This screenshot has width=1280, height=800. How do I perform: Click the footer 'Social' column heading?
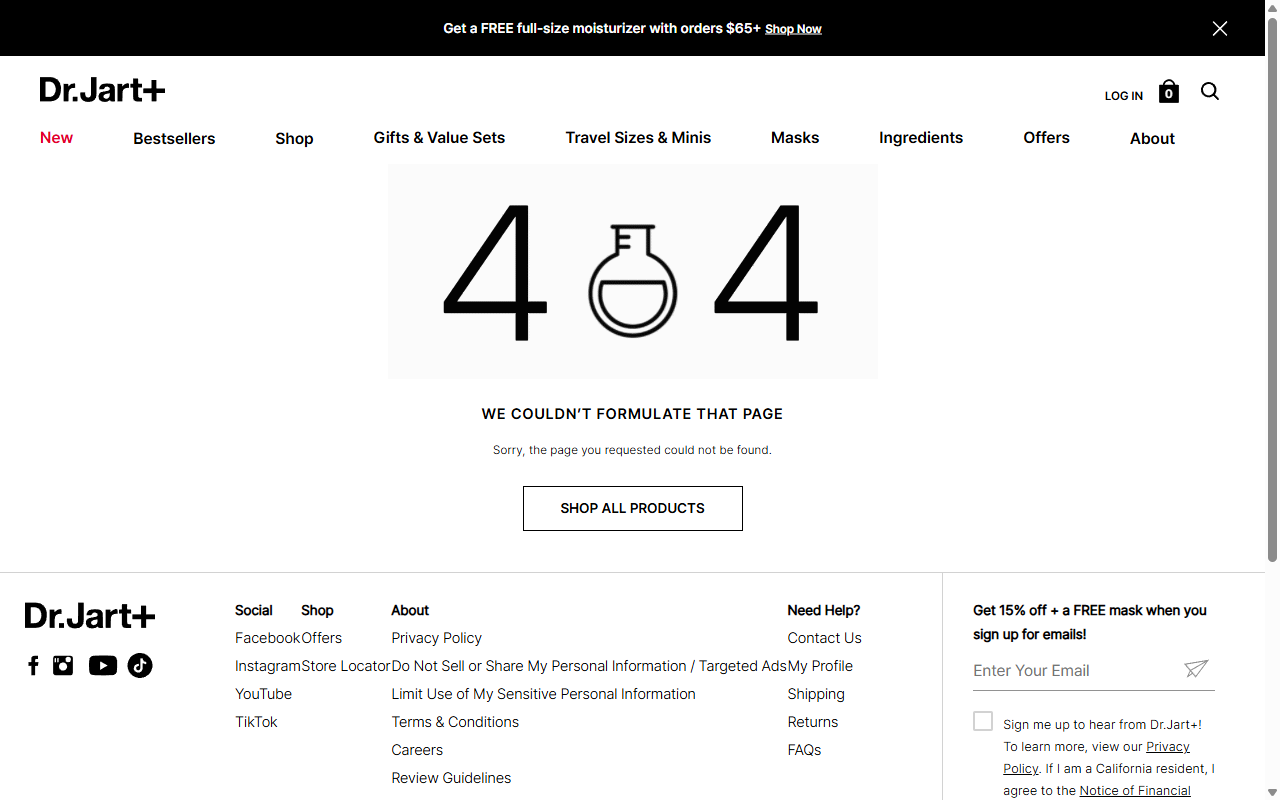[254, 610]
